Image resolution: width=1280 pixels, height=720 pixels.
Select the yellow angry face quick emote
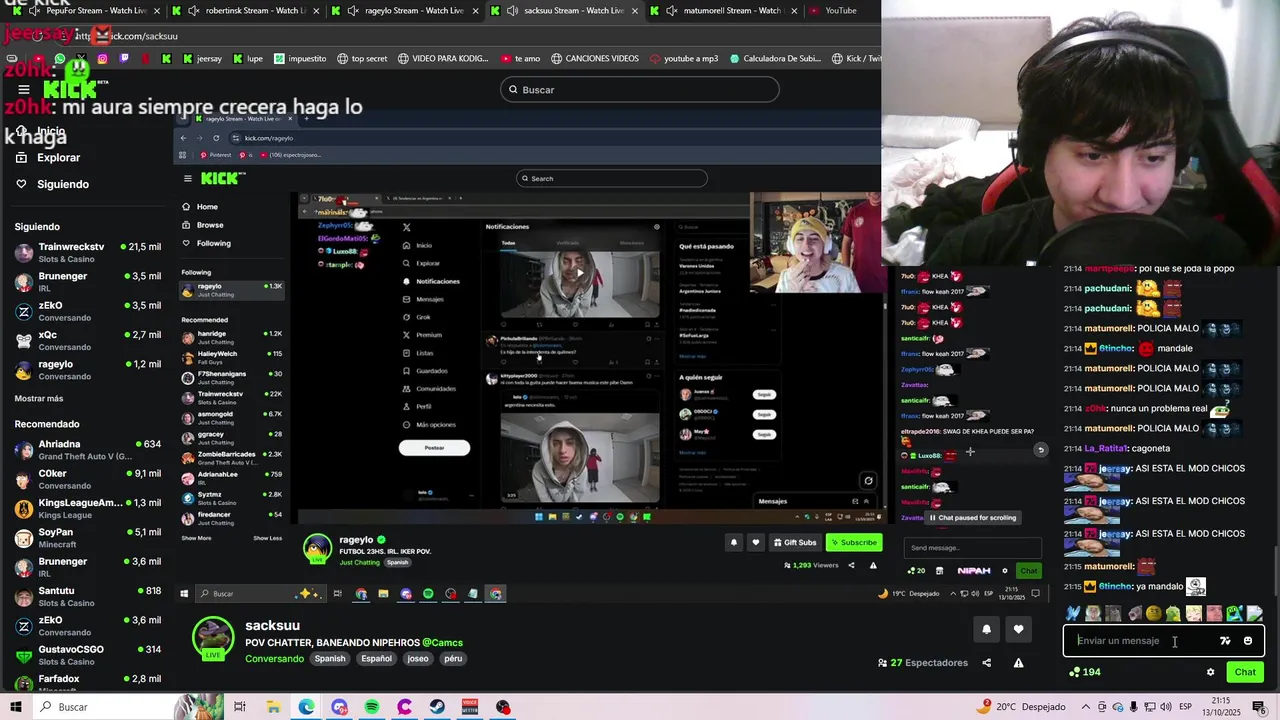tap(1153, 613)
